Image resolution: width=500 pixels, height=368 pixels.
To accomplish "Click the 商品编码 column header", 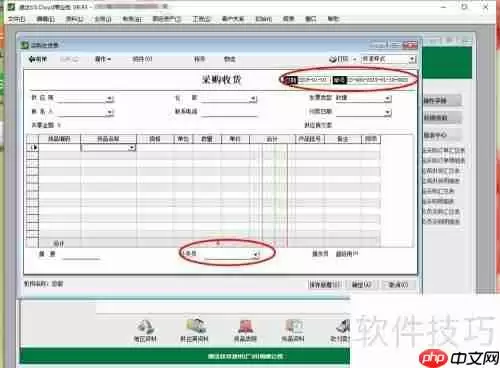I will coord(60,139).
